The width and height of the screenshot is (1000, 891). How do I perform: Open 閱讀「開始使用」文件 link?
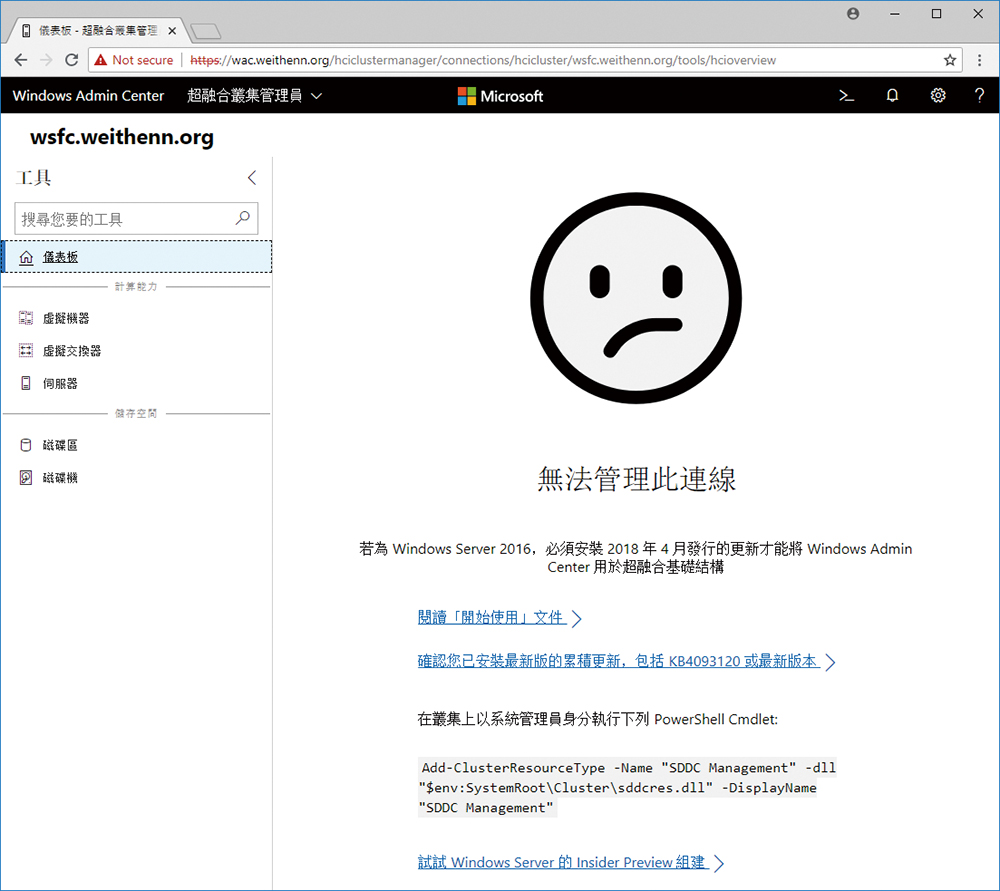pyautogui.click(x=499, y=618)
